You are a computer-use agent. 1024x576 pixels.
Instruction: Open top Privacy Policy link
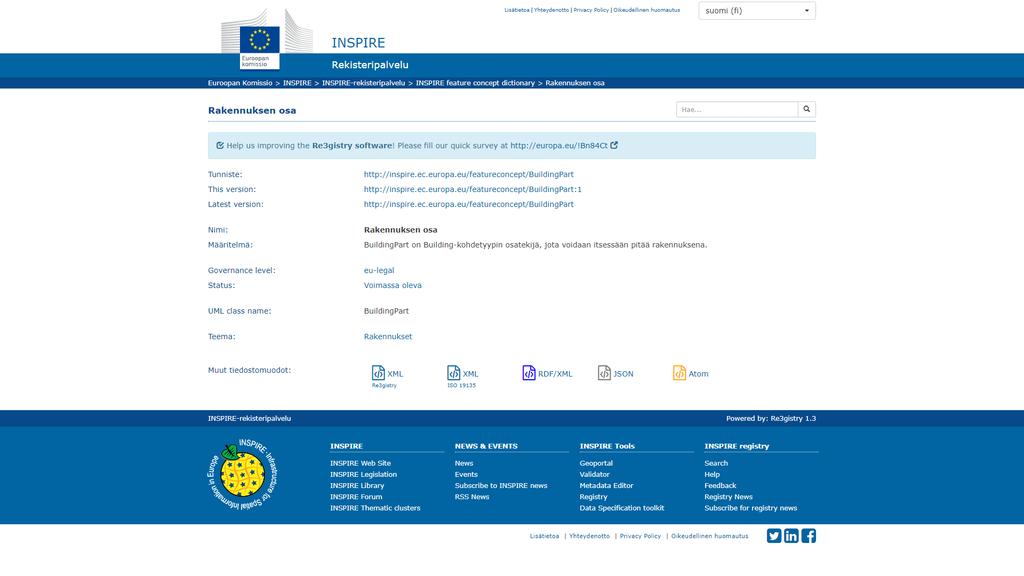pos(591,10)
